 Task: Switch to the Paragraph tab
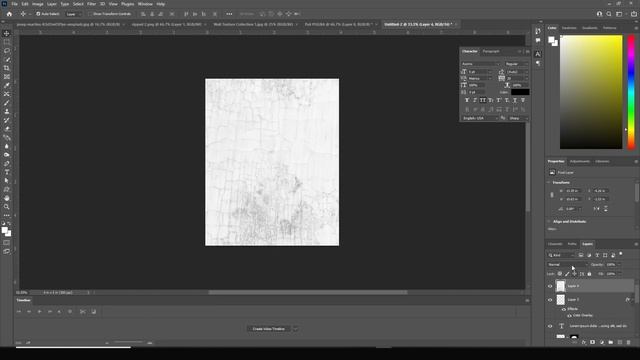pos(491,51)
